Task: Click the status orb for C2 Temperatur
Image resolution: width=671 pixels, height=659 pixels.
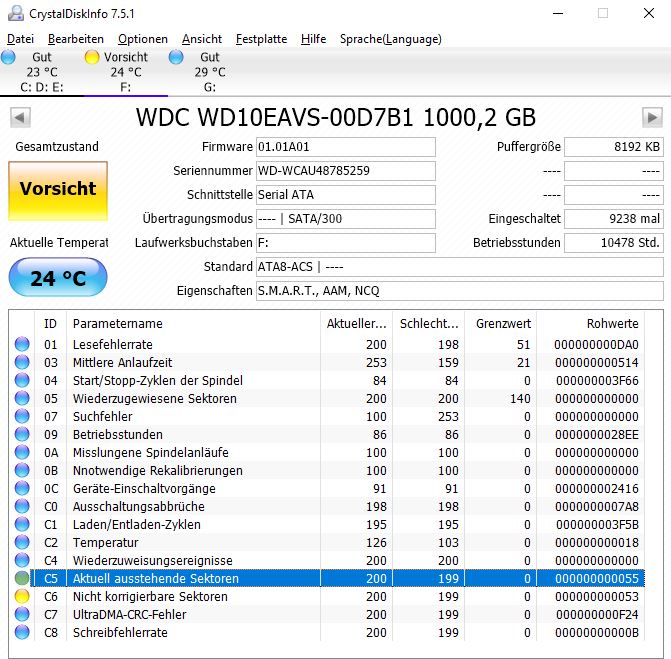Action: pos(22,542)
